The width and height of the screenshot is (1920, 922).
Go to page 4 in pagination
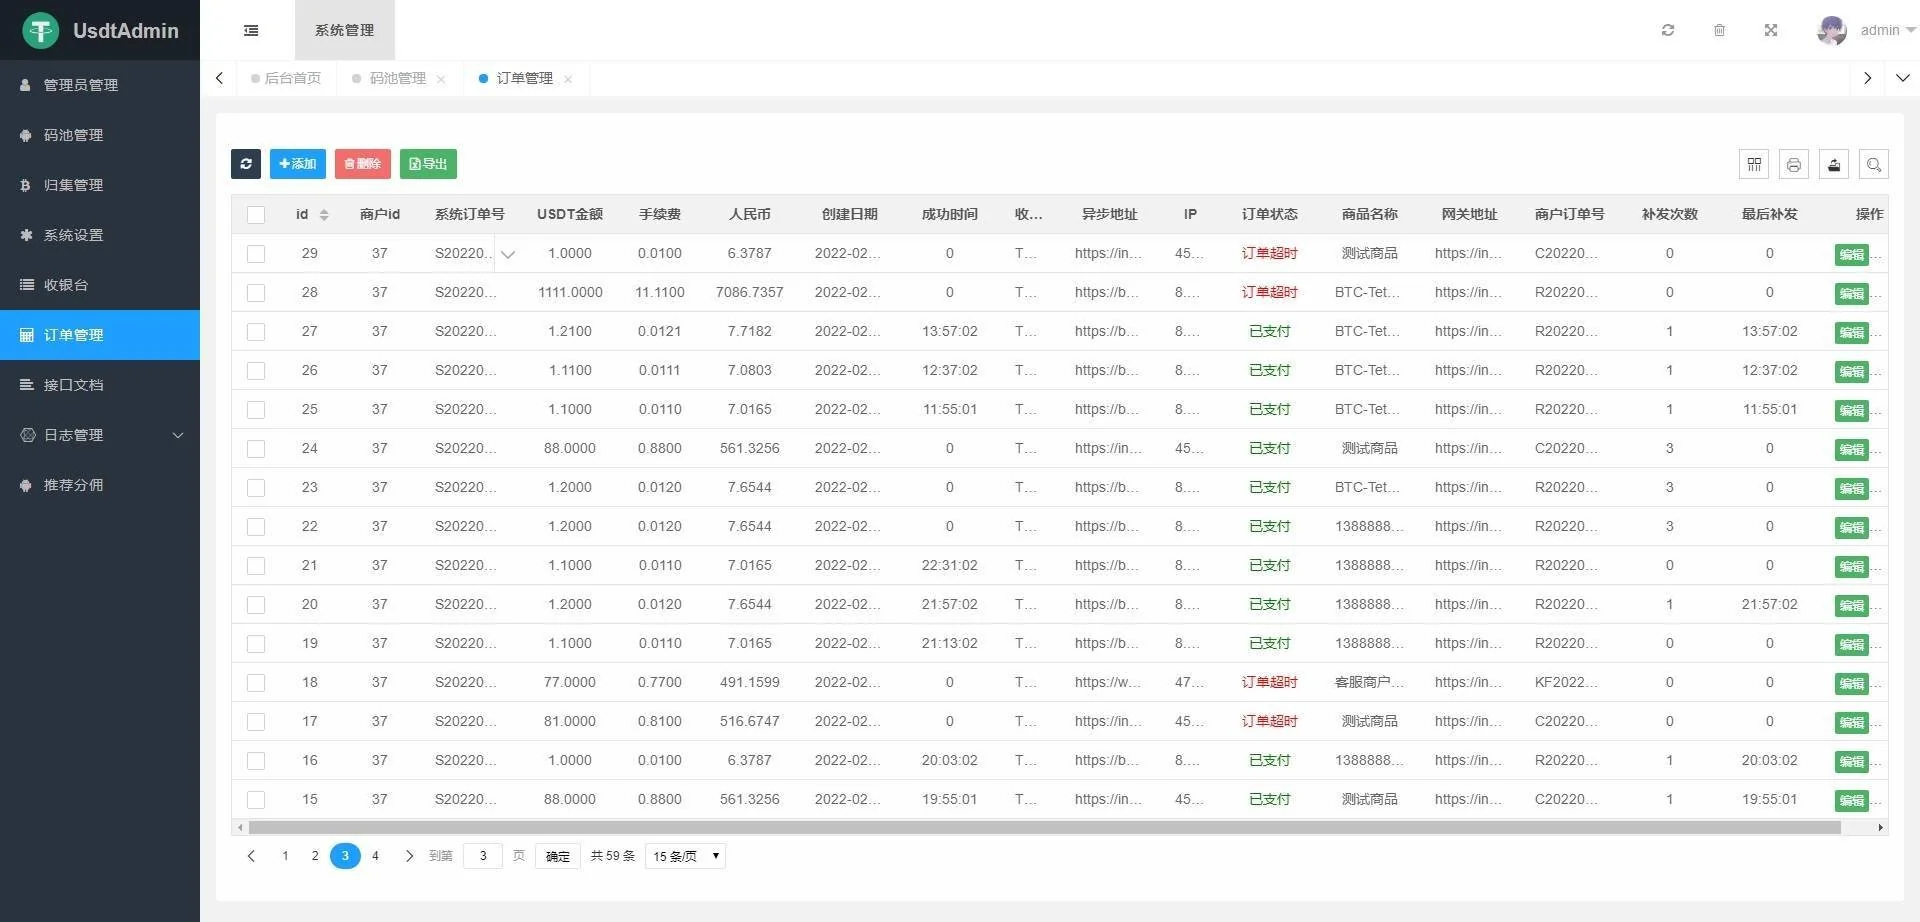coord(375,856)
